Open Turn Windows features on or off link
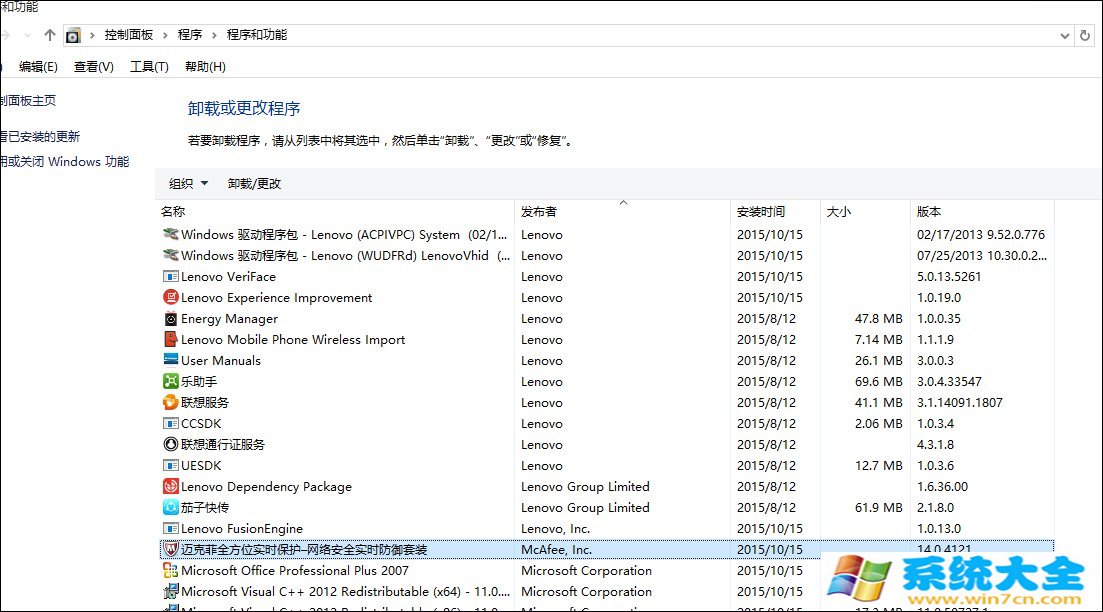 tap(65, 162)
